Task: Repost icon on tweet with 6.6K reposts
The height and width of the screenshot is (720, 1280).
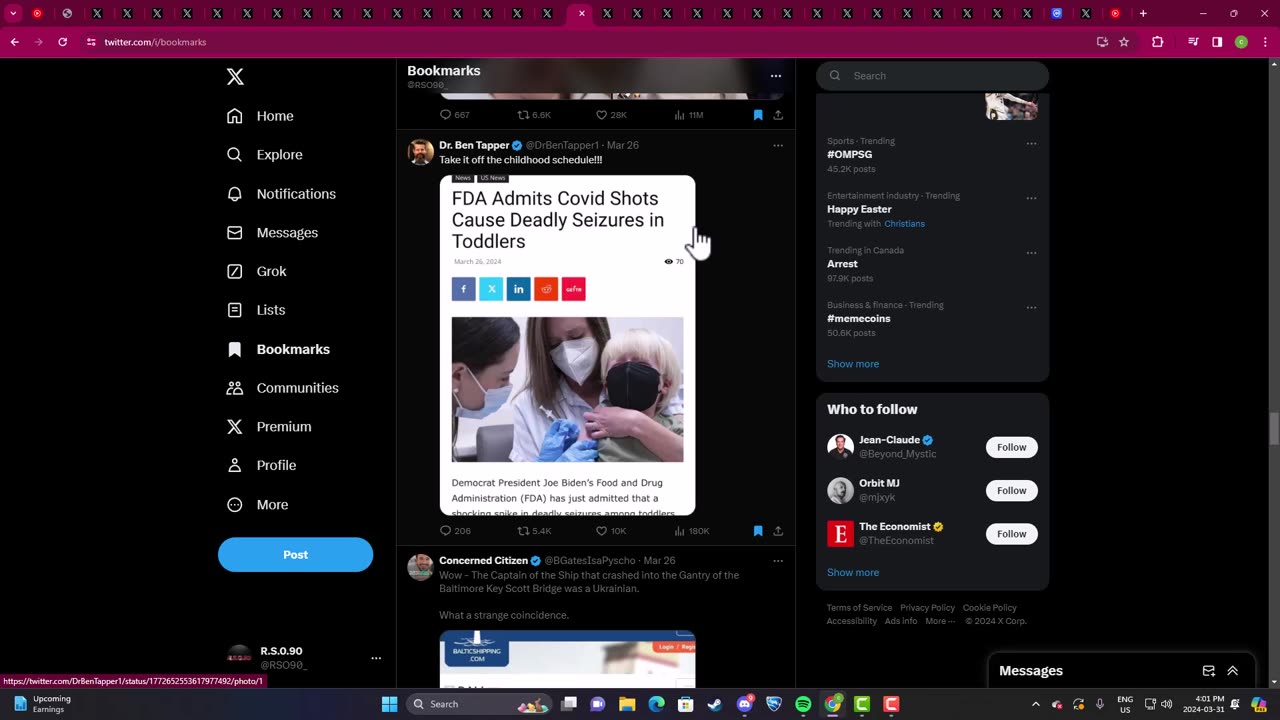Action: pyautogui.click(x=523, y=115)
